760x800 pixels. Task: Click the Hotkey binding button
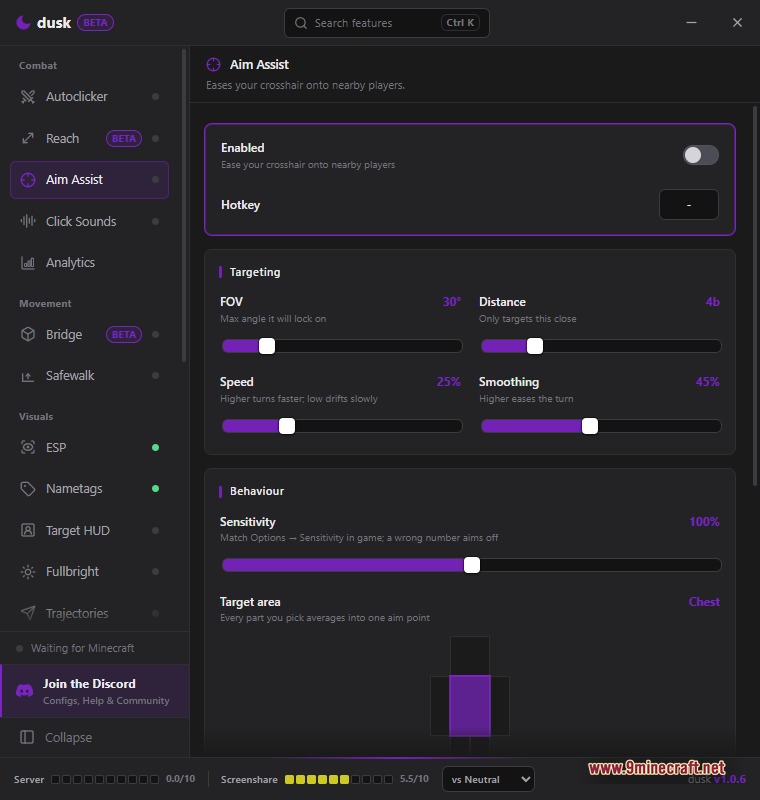(x=689, y=205)
